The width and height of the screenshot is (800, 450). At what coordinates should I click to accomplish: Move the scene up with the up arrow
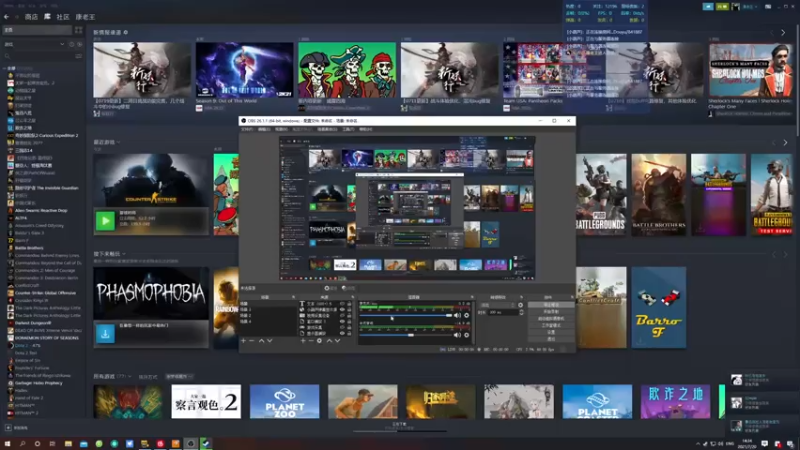click(x=261, y=340)
